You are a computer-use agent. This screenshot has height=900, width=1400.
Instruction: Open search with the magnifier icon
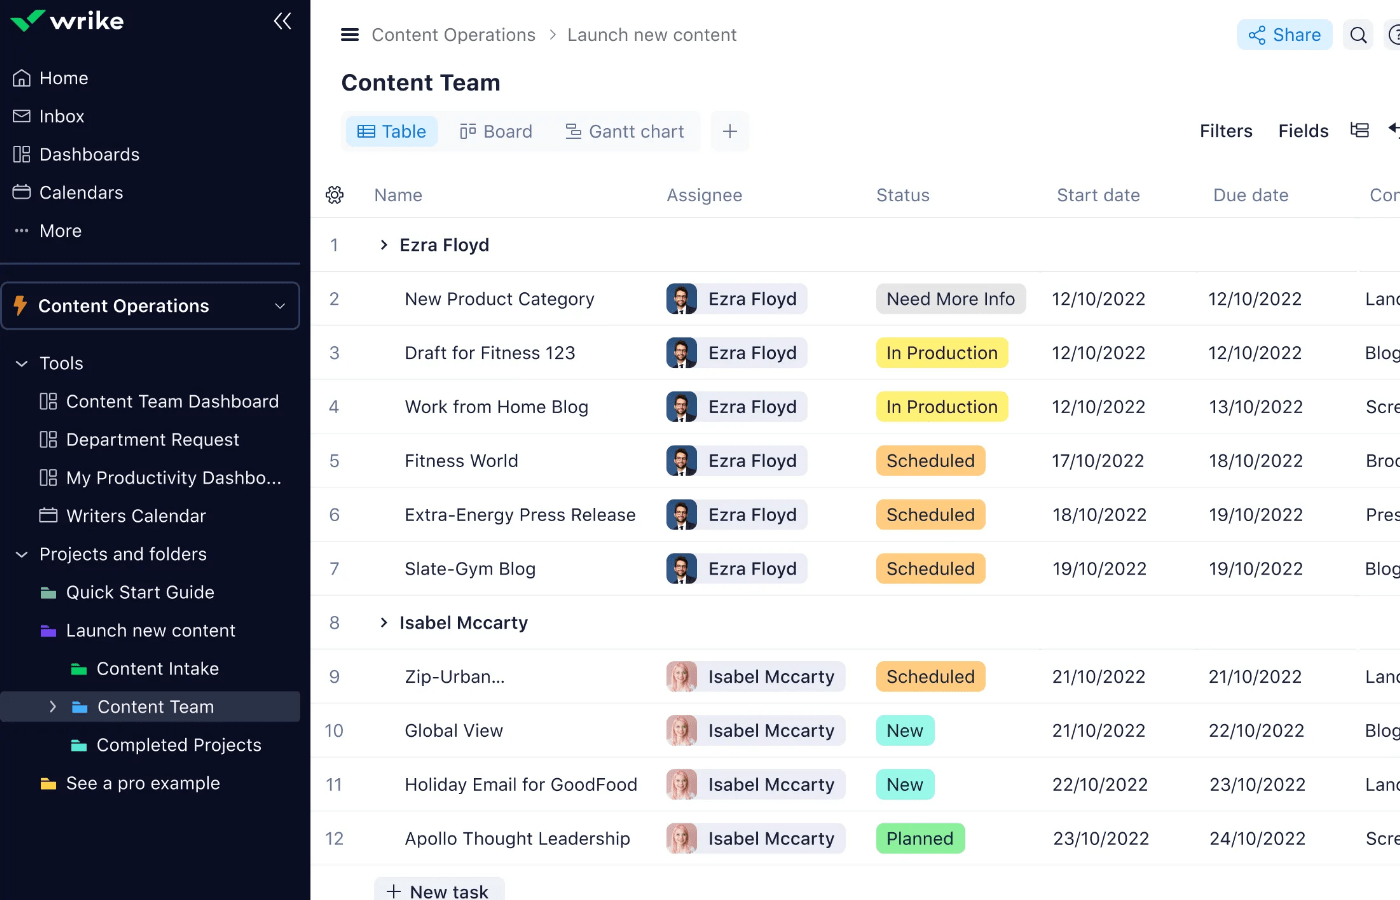(1358, 35)
